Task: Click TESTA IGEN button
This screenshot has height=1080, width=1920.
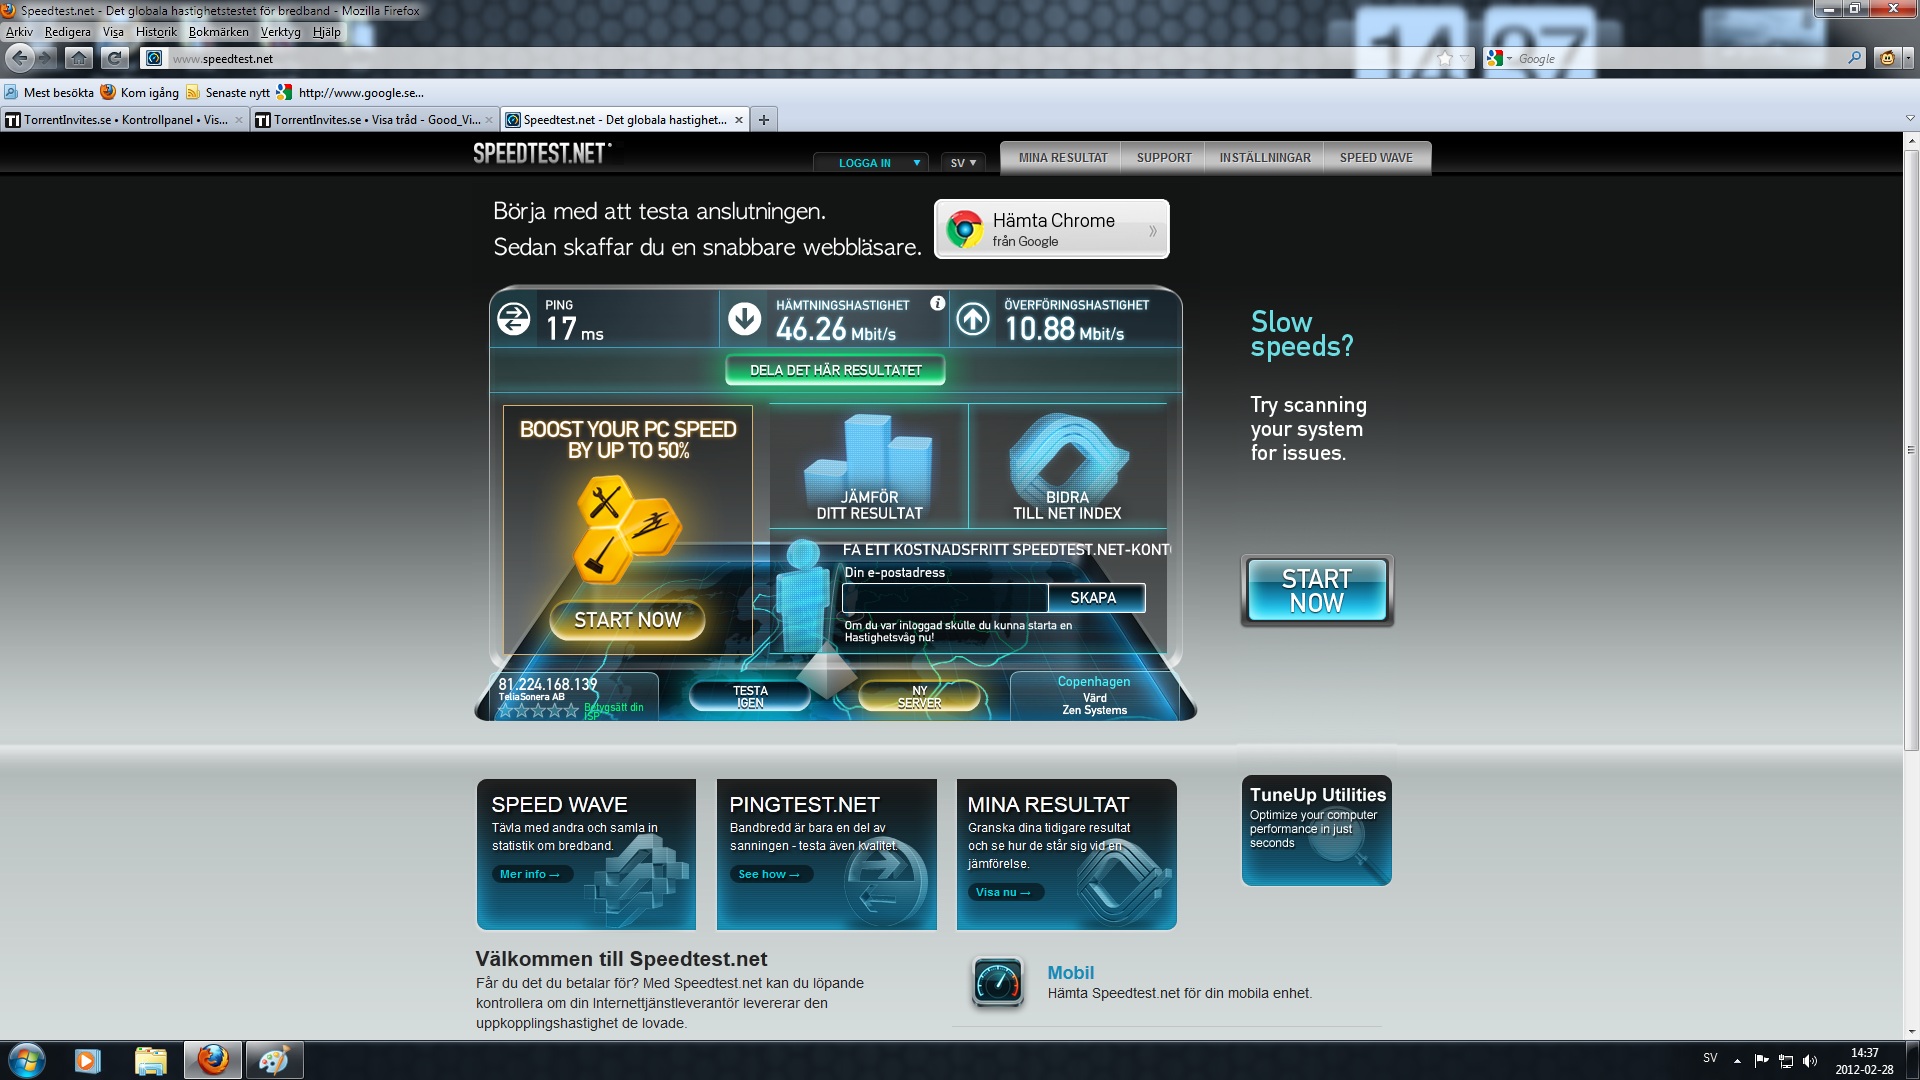Action: 750,697
